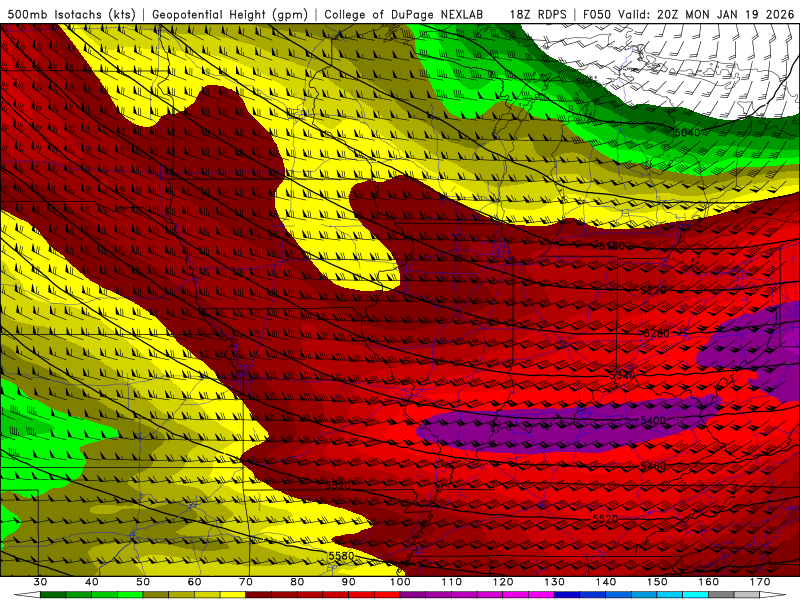Click the 5280 height contour label
Viewport: 800px width, 600px height.
(x=657, y=334)
